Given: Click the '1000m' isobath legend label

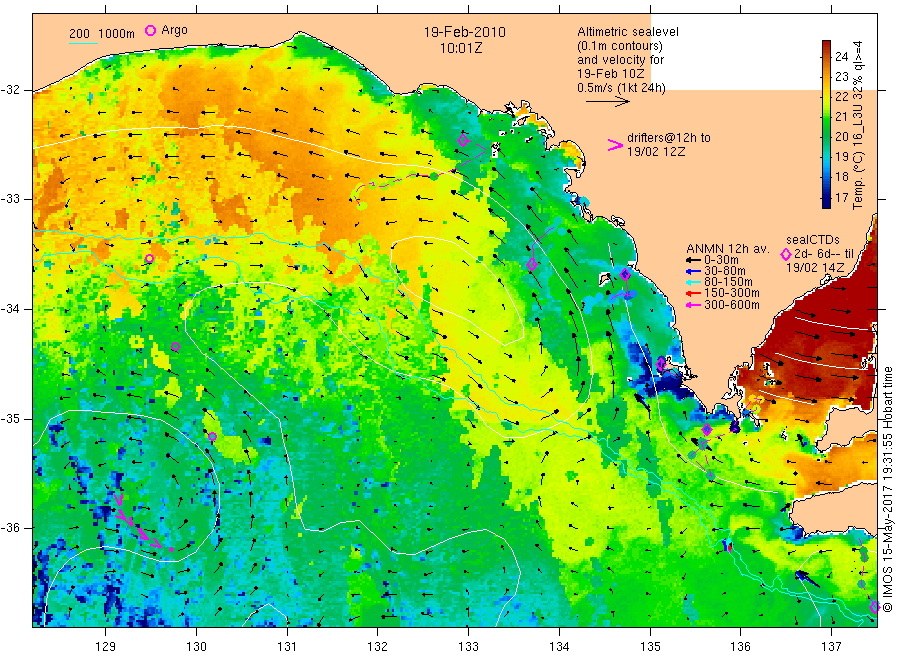Looking at the screenshot, I should coord(117,34).
